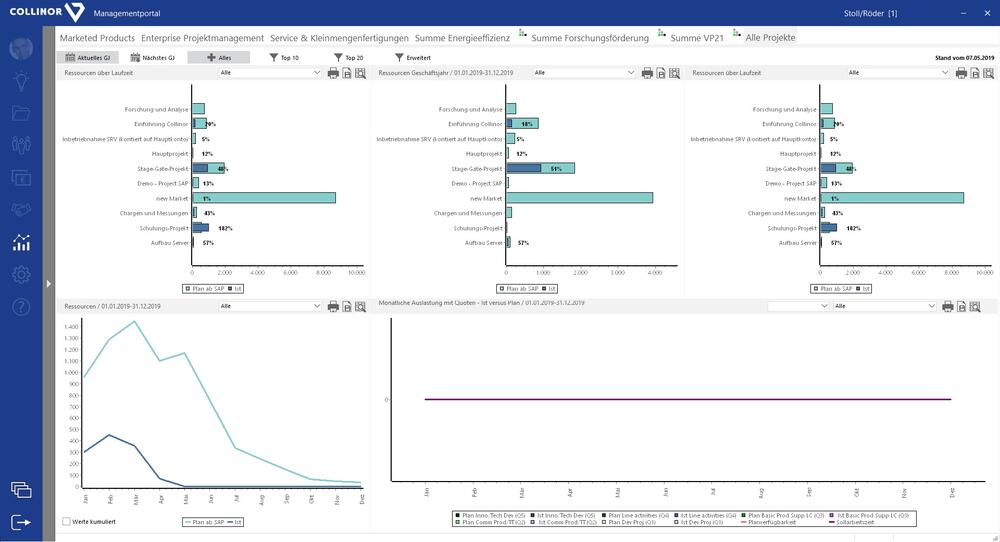Click the Plan ab SAP legend swatch in line chart

[x=187, y=522]
